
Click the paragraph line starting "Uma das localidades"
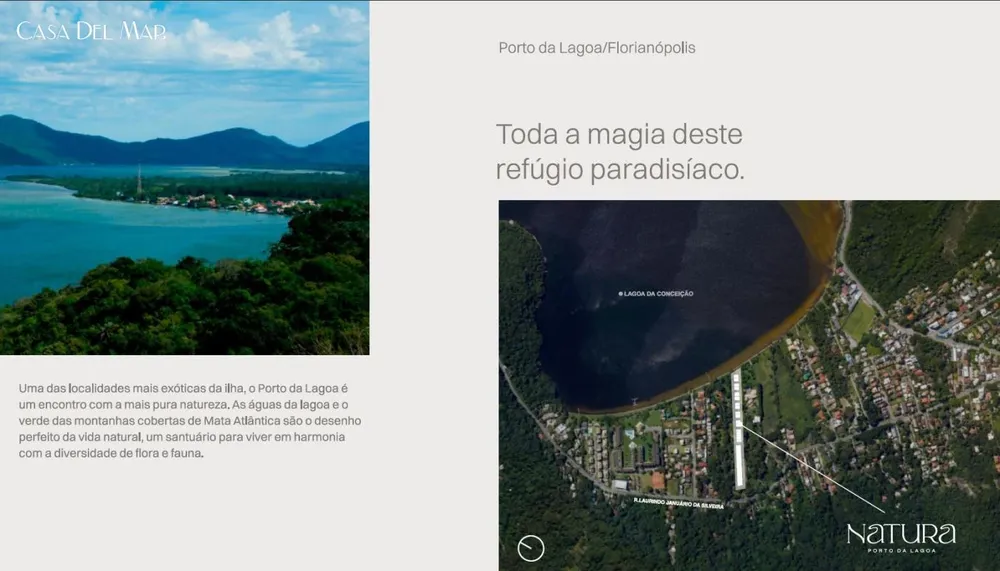[183, 388]
